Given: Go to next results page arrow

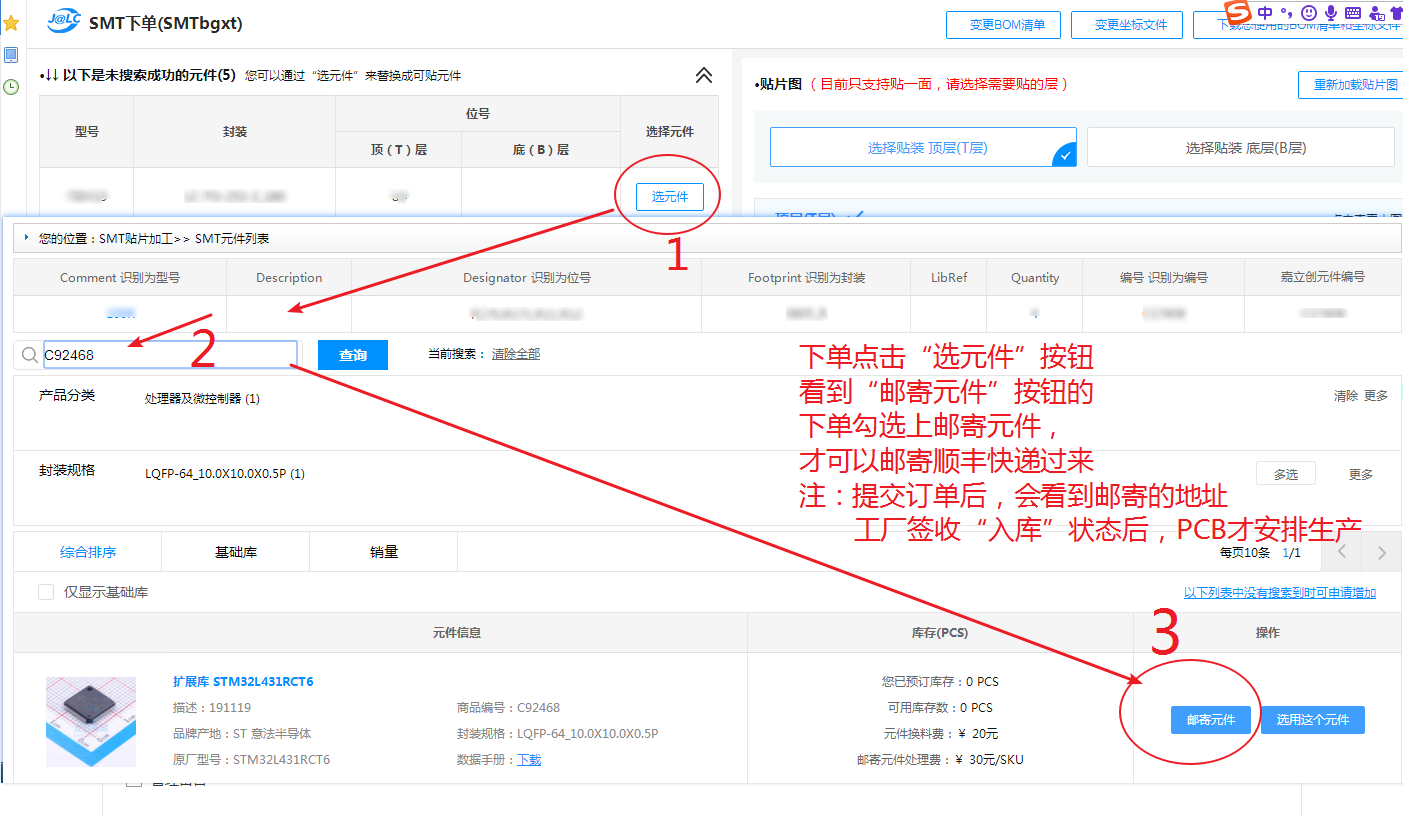Looking at the screenshot, I should 1381,553.
